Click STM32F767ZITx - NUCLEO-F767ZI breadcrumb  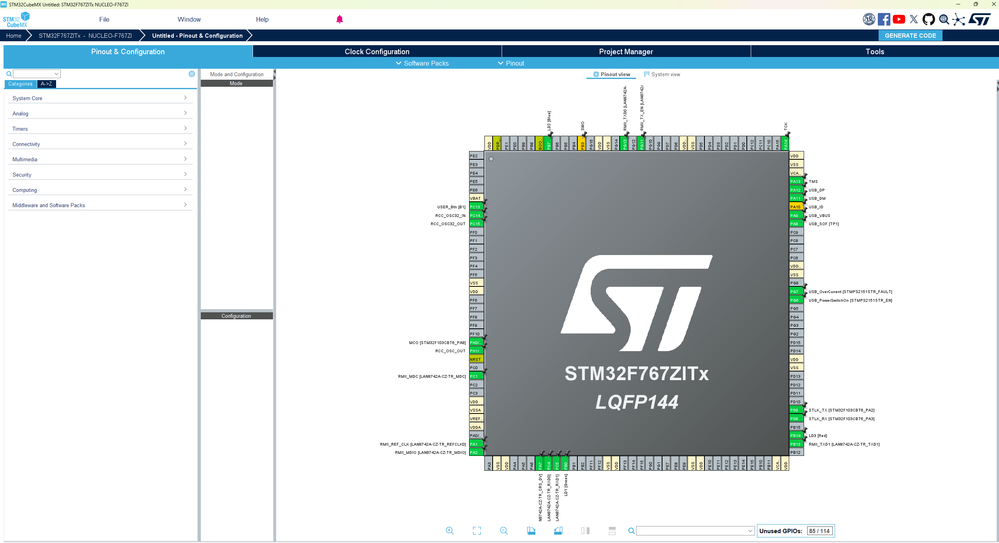click(85, 36)
